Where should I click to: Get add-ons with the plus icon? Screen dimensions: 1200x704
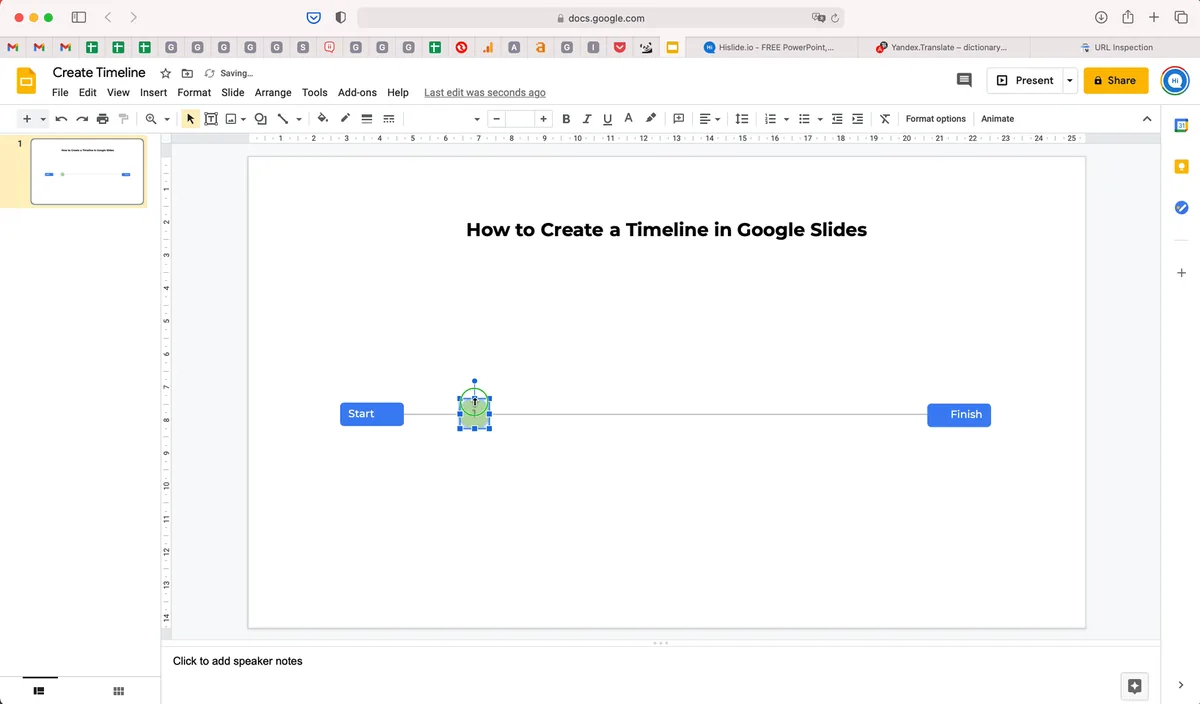pyautogui.click(x=1181, y=273)
